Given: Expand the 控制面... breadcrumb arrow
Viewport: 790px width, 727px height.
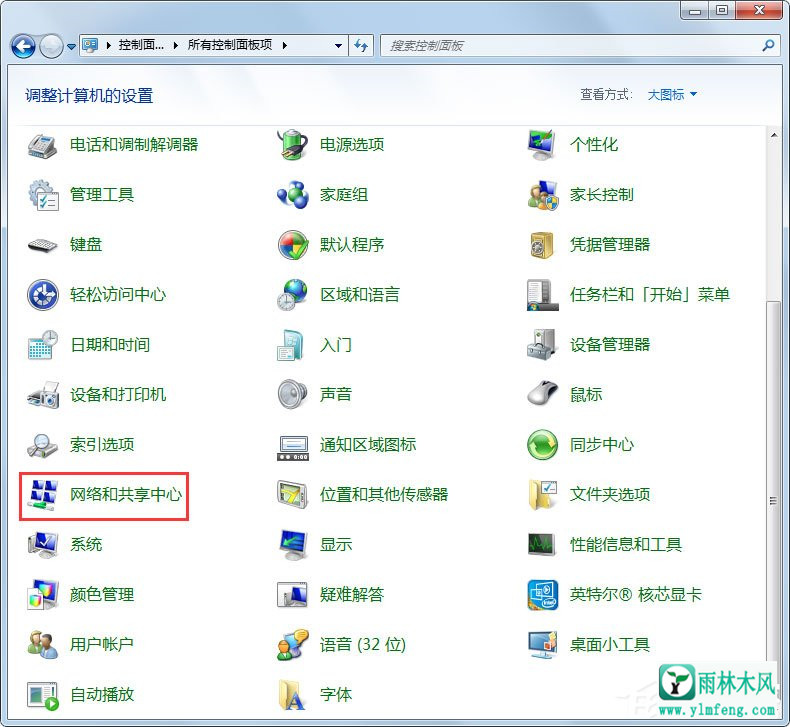Looking at the screenshot, I should point(176,45).
